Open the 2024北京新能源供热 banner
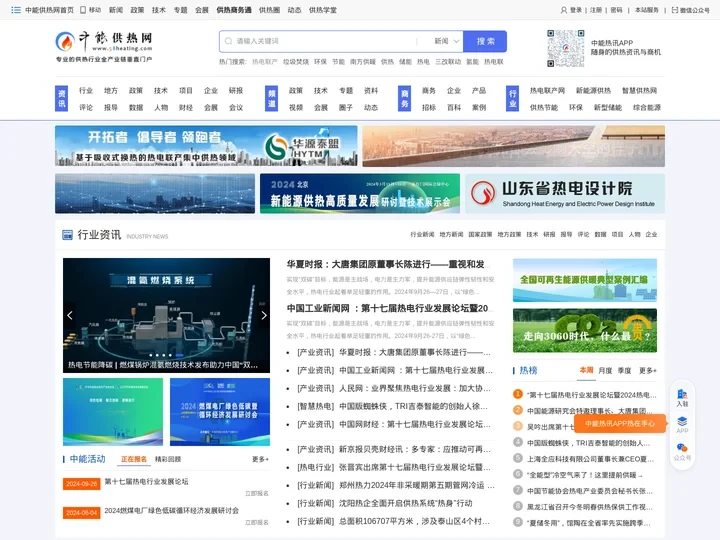 point(360,193)
